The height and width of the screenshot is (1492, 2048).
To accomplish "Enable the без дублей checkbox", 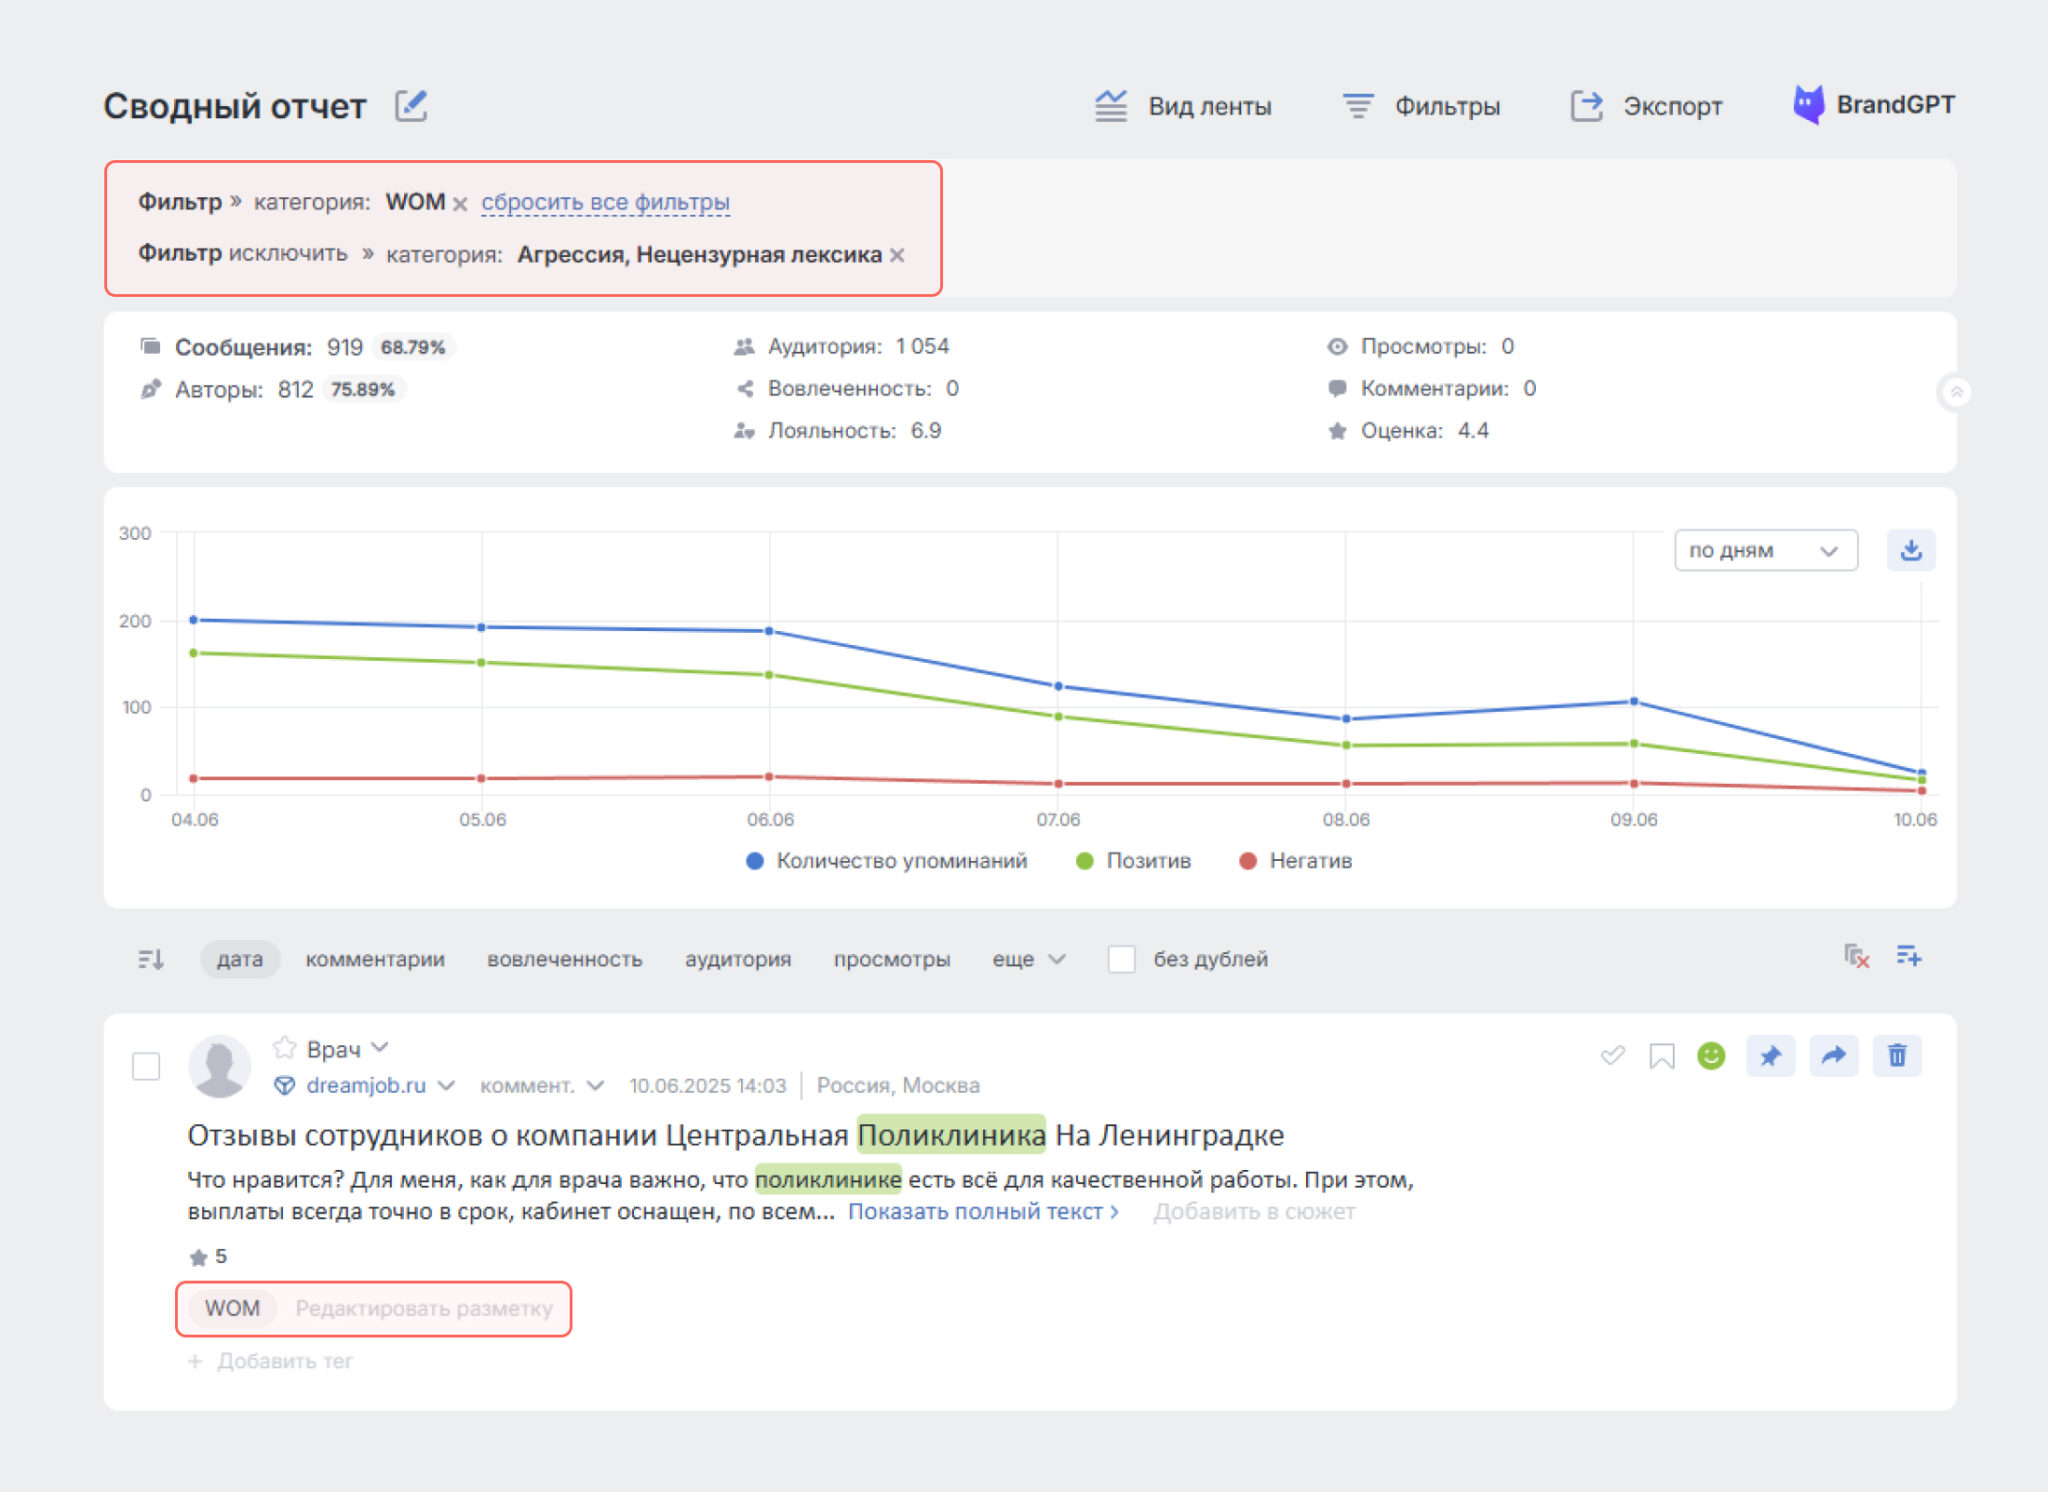I will [1122, 959].
